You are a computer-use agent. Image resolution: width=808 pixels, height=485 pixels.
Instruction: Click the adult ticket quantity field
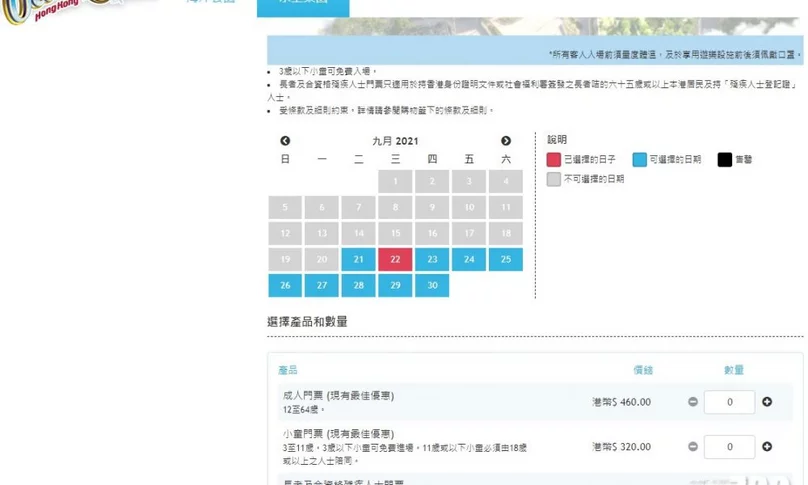pos(730,402)
